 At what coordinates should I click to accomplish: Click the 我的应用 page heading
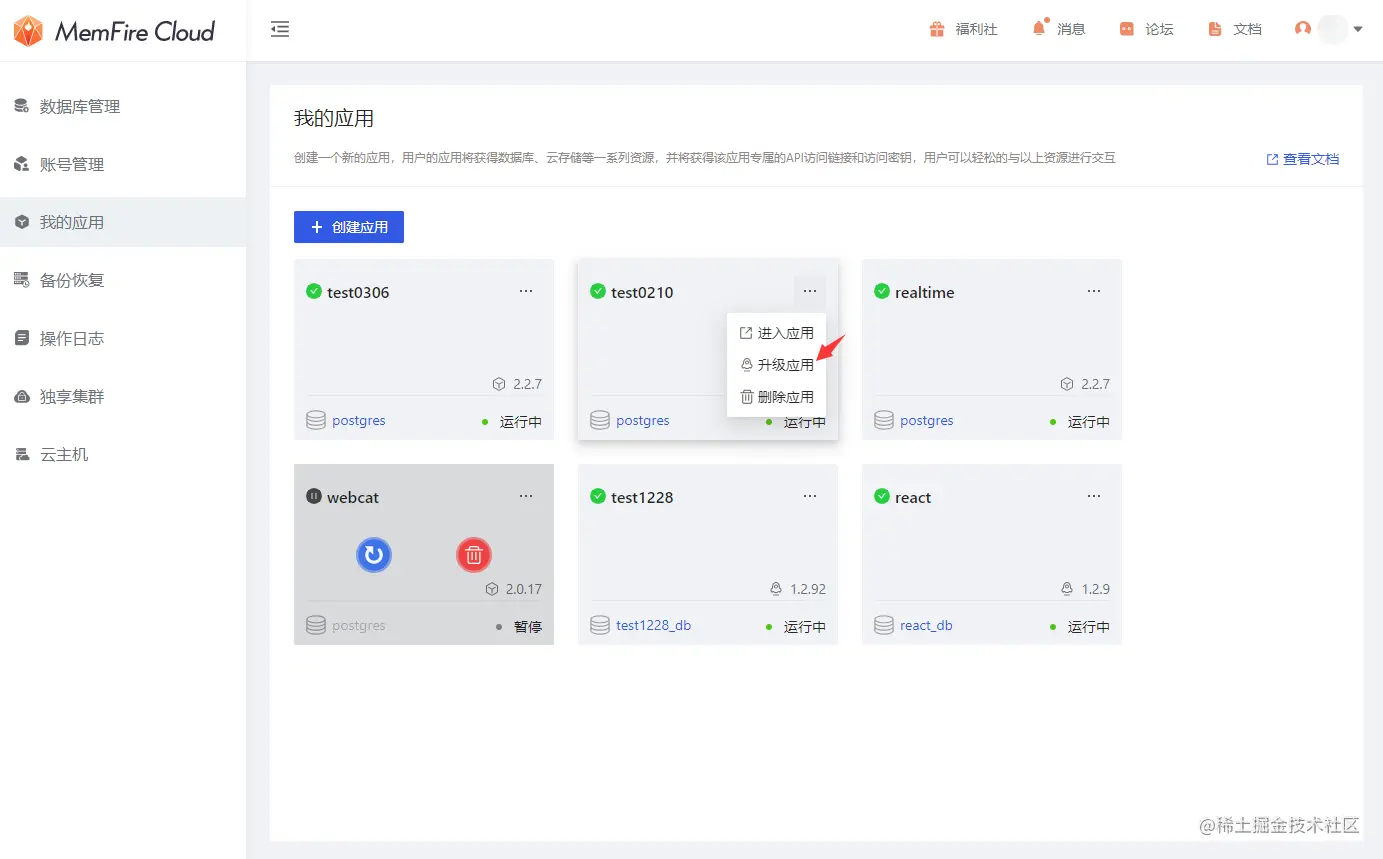[x=334, y=118]
